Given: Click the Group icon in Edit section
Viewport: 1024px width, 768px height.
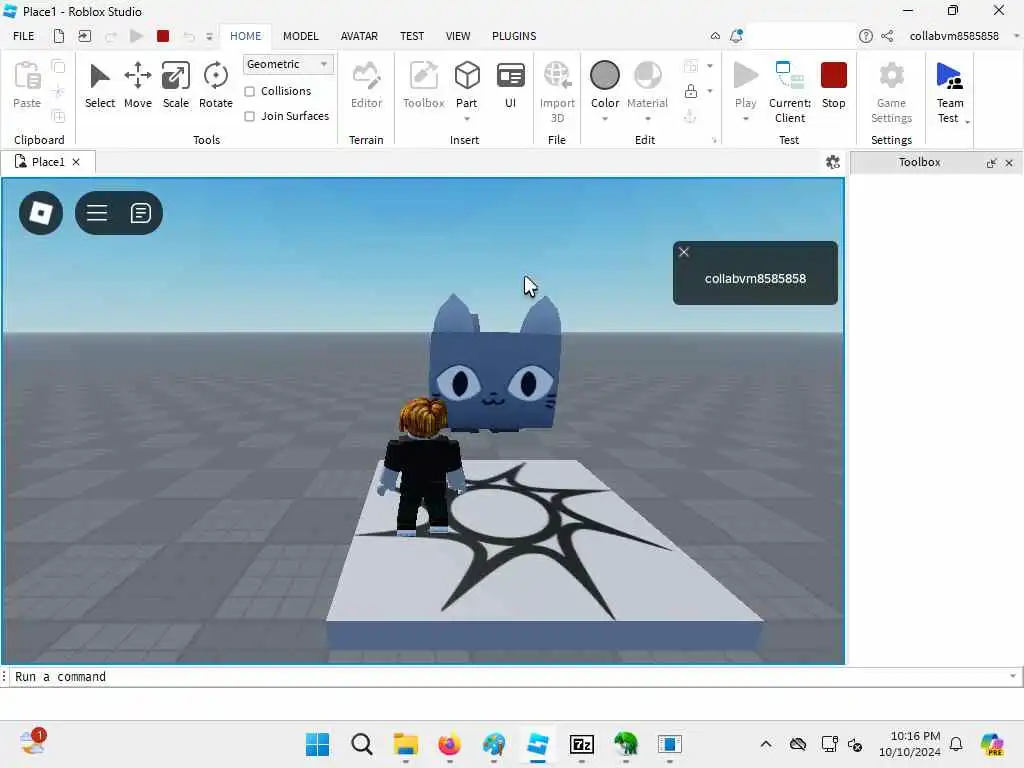Looking at the screenshot, I should 690,66.
